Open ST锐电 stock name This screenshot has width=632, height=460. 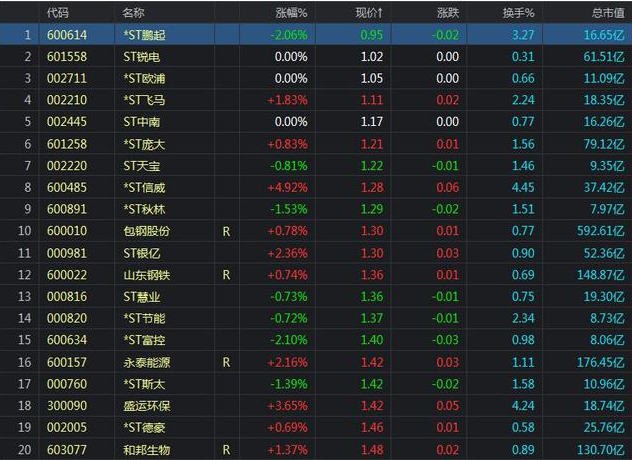click(142, 56)
